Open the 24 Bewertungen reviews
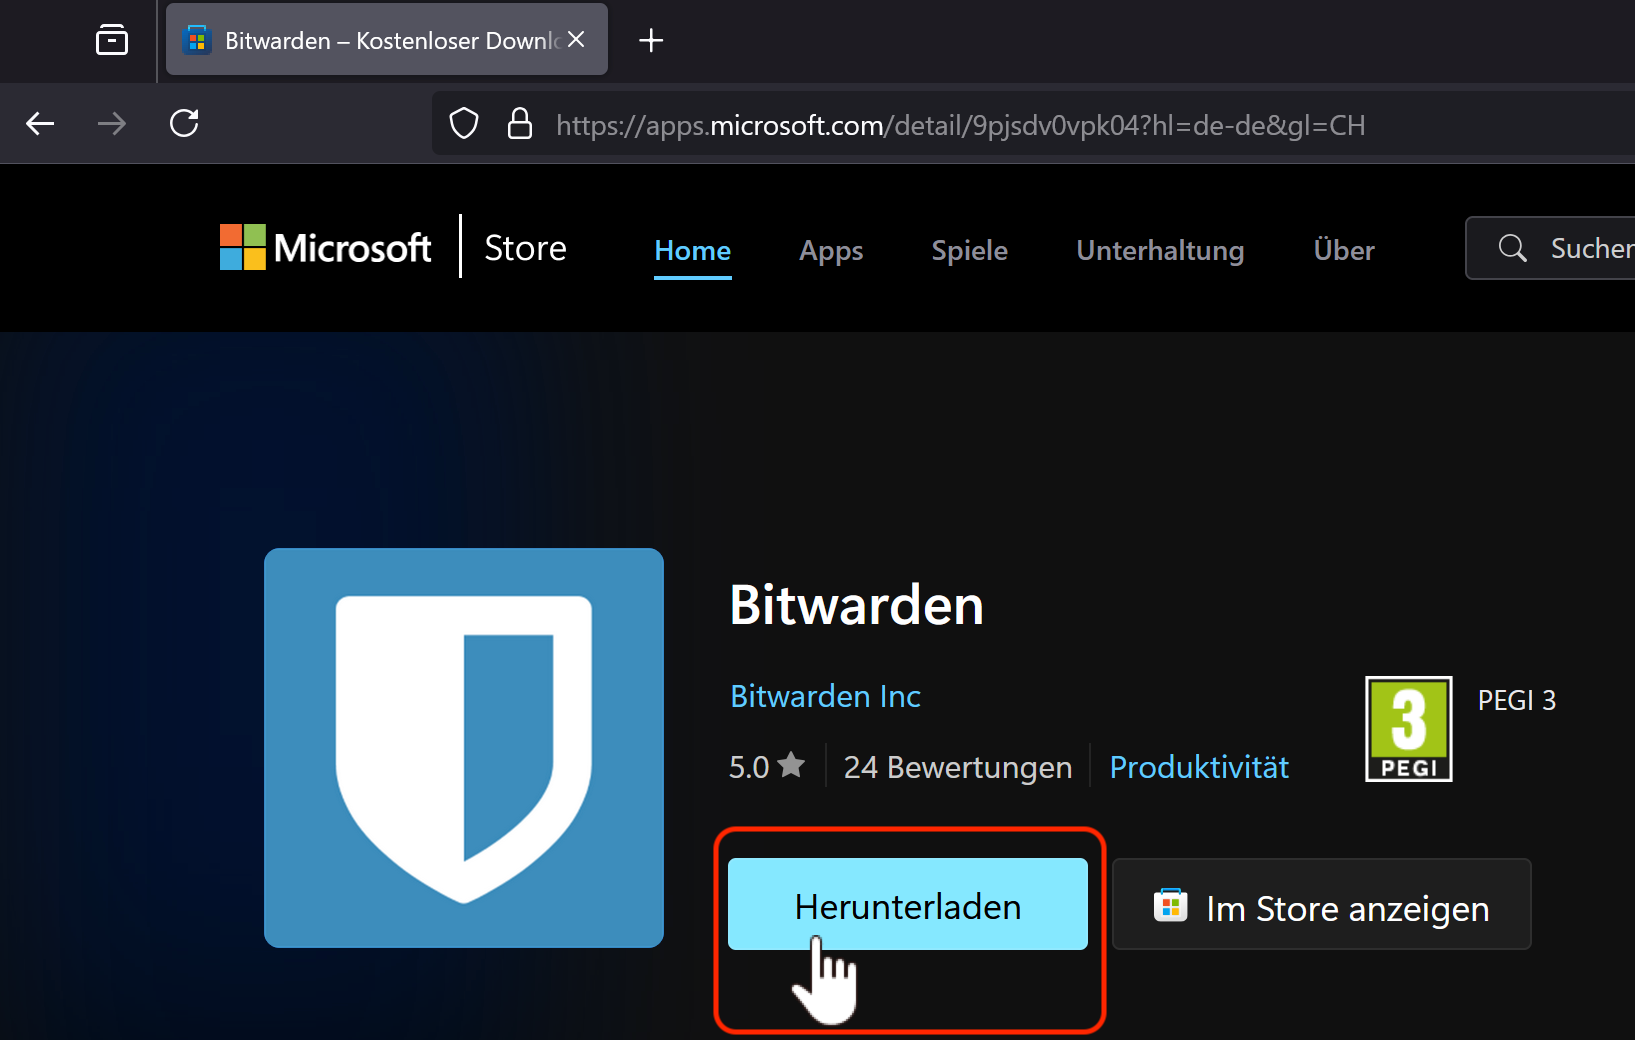The width and height of the screenshot is (1635, 1040). (958, 767)
